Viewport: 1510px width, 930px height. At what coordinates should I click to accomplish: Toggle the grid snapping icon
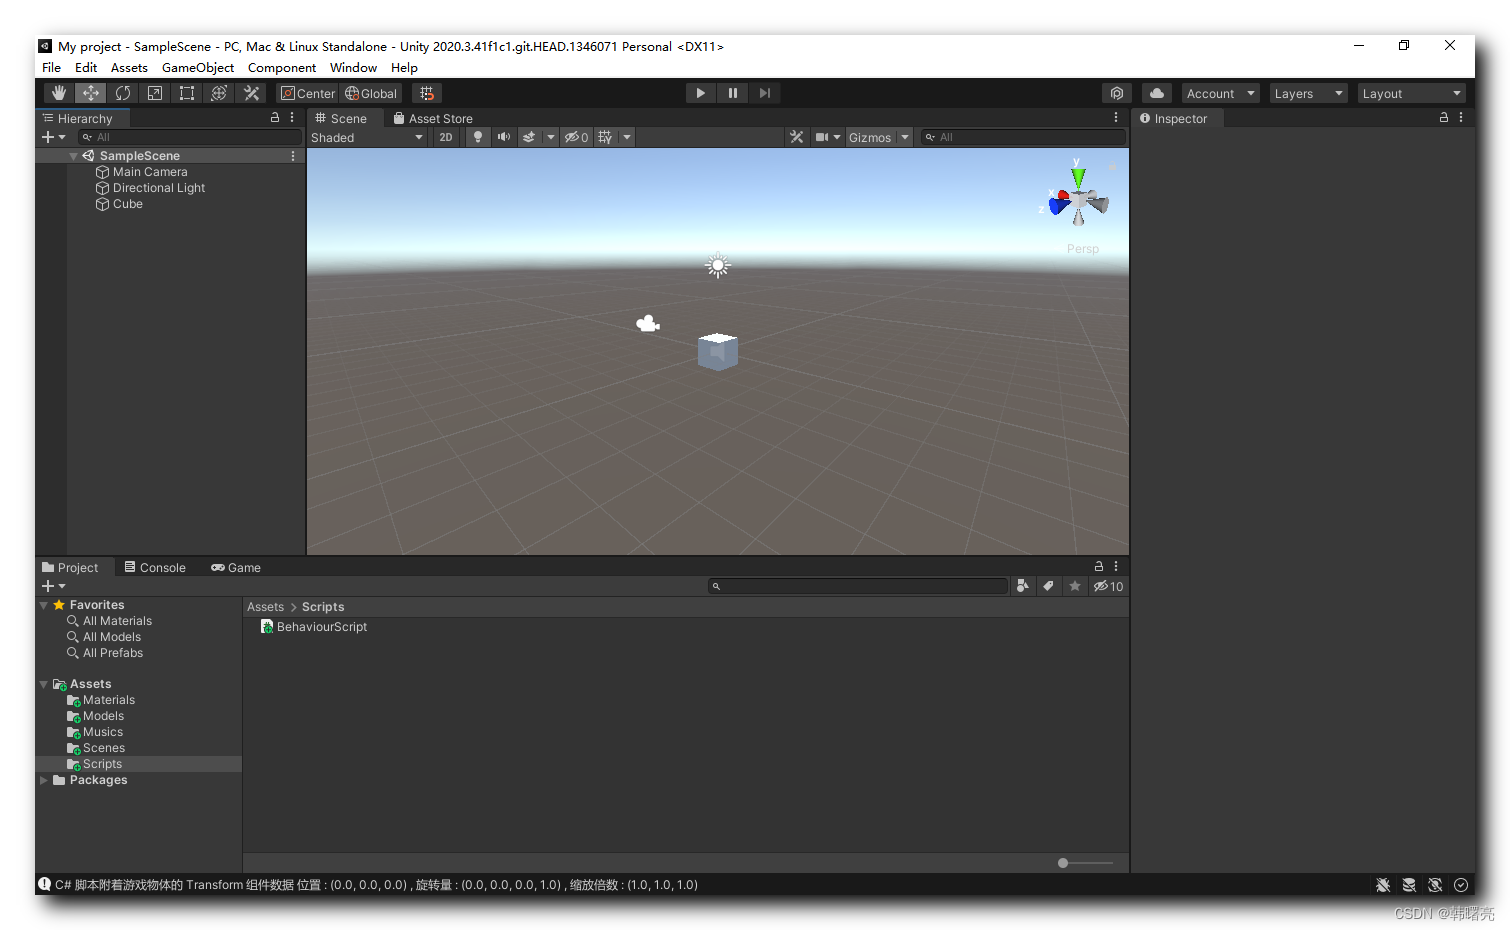[427, 93]
